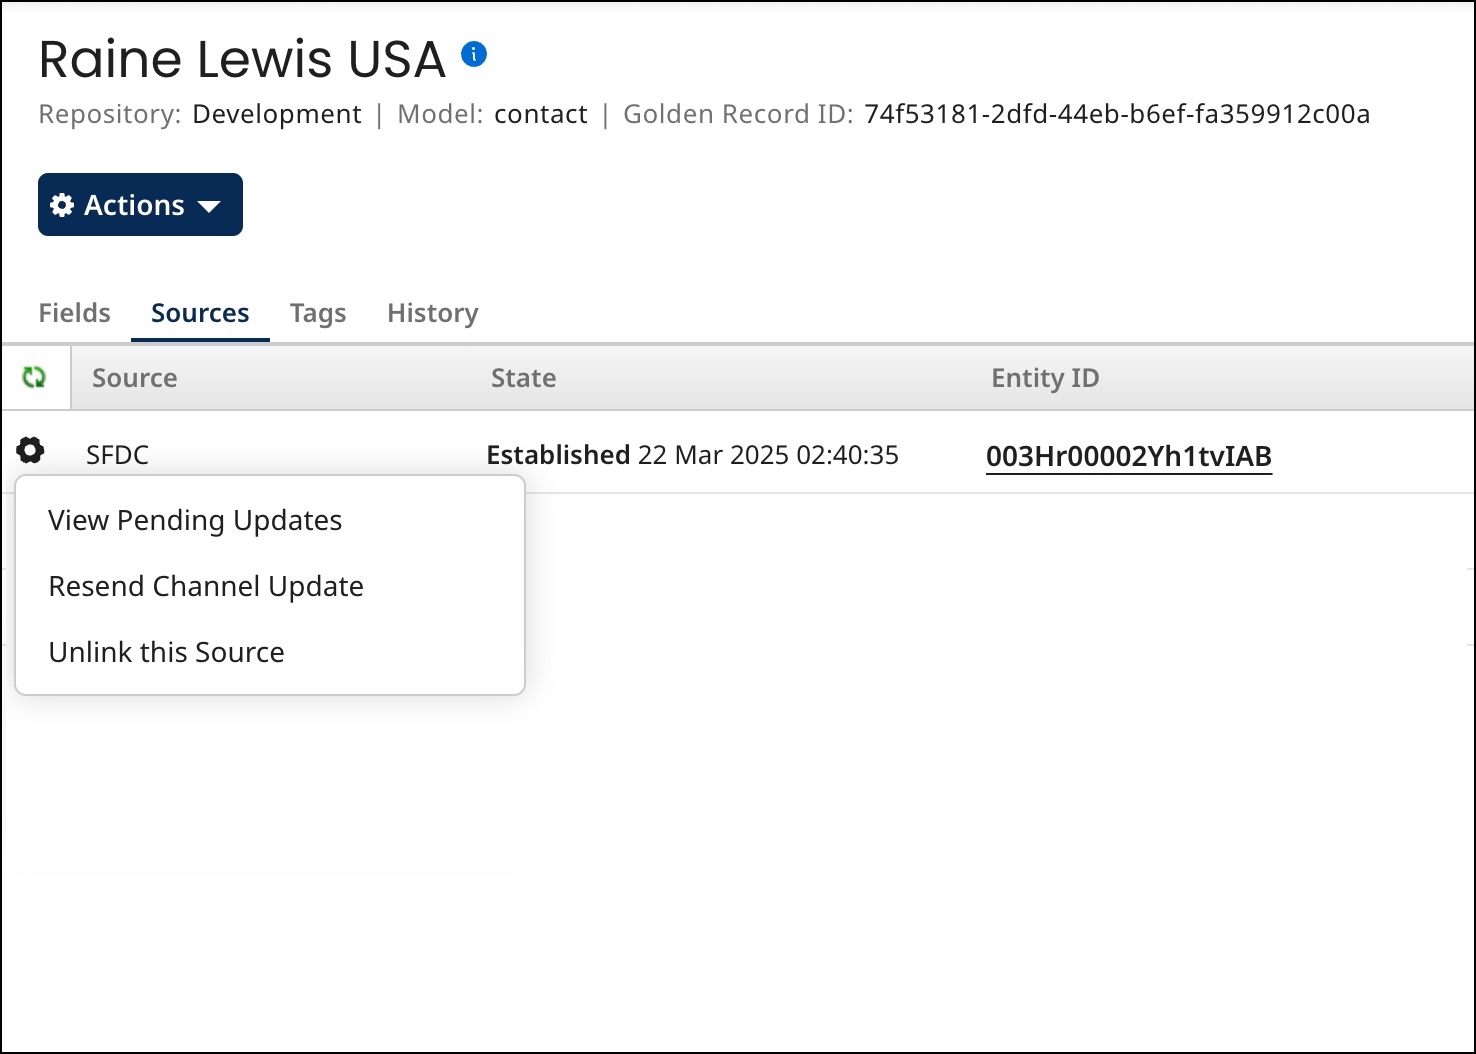Open entity ID 003Hr00002Yh1tvIAB link
The width and height of the screenshot is (1476, 1054).
[1128, 456]
